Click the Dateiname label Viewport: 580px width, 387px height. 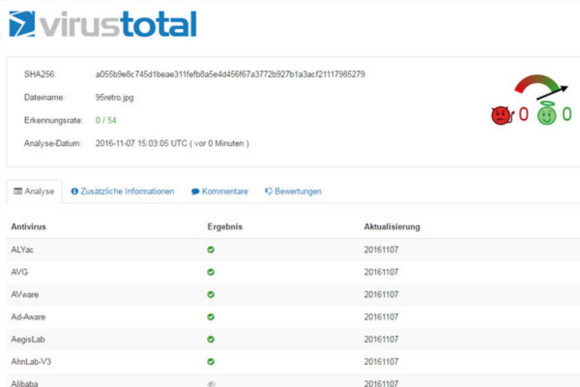44,98
